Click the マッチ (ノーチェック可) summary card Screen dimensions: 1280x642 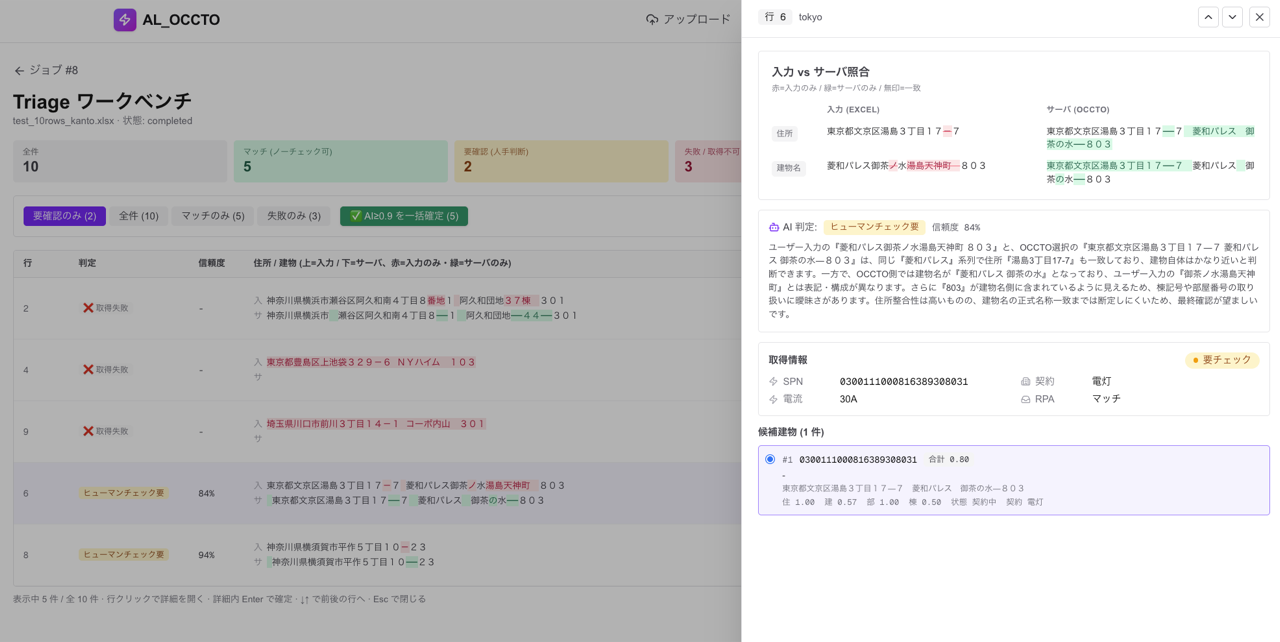[341, 161]
